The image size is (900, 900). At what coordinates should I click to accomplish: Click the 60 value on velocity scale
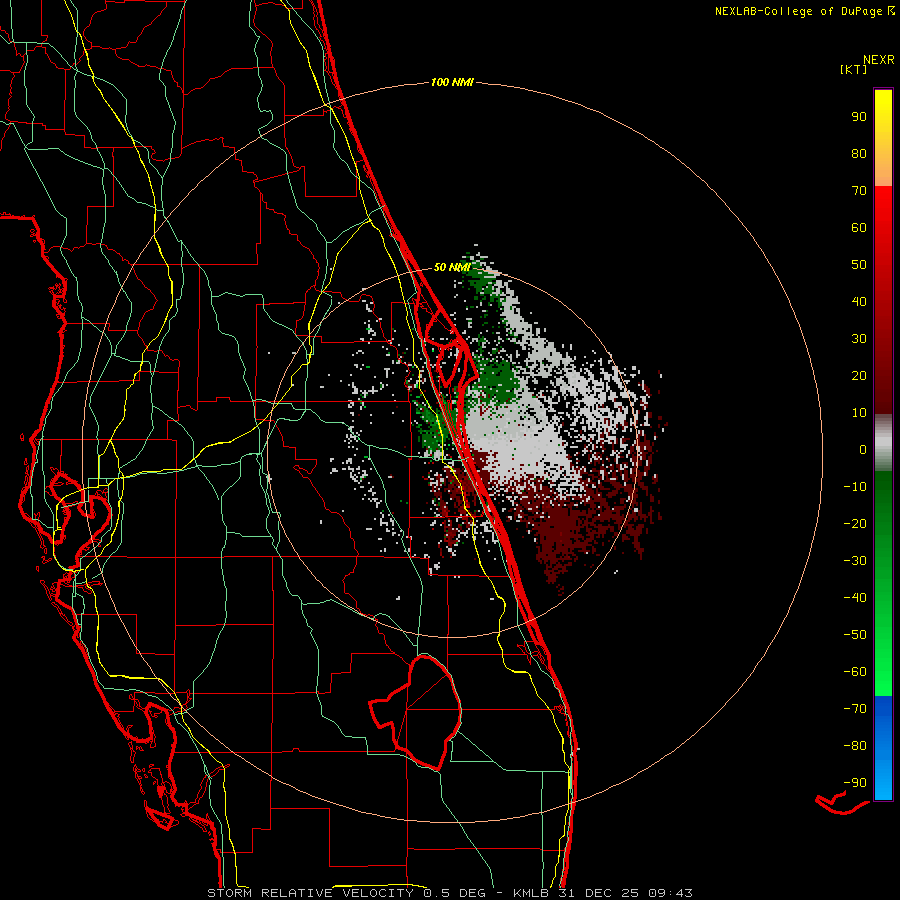point(859,228)
